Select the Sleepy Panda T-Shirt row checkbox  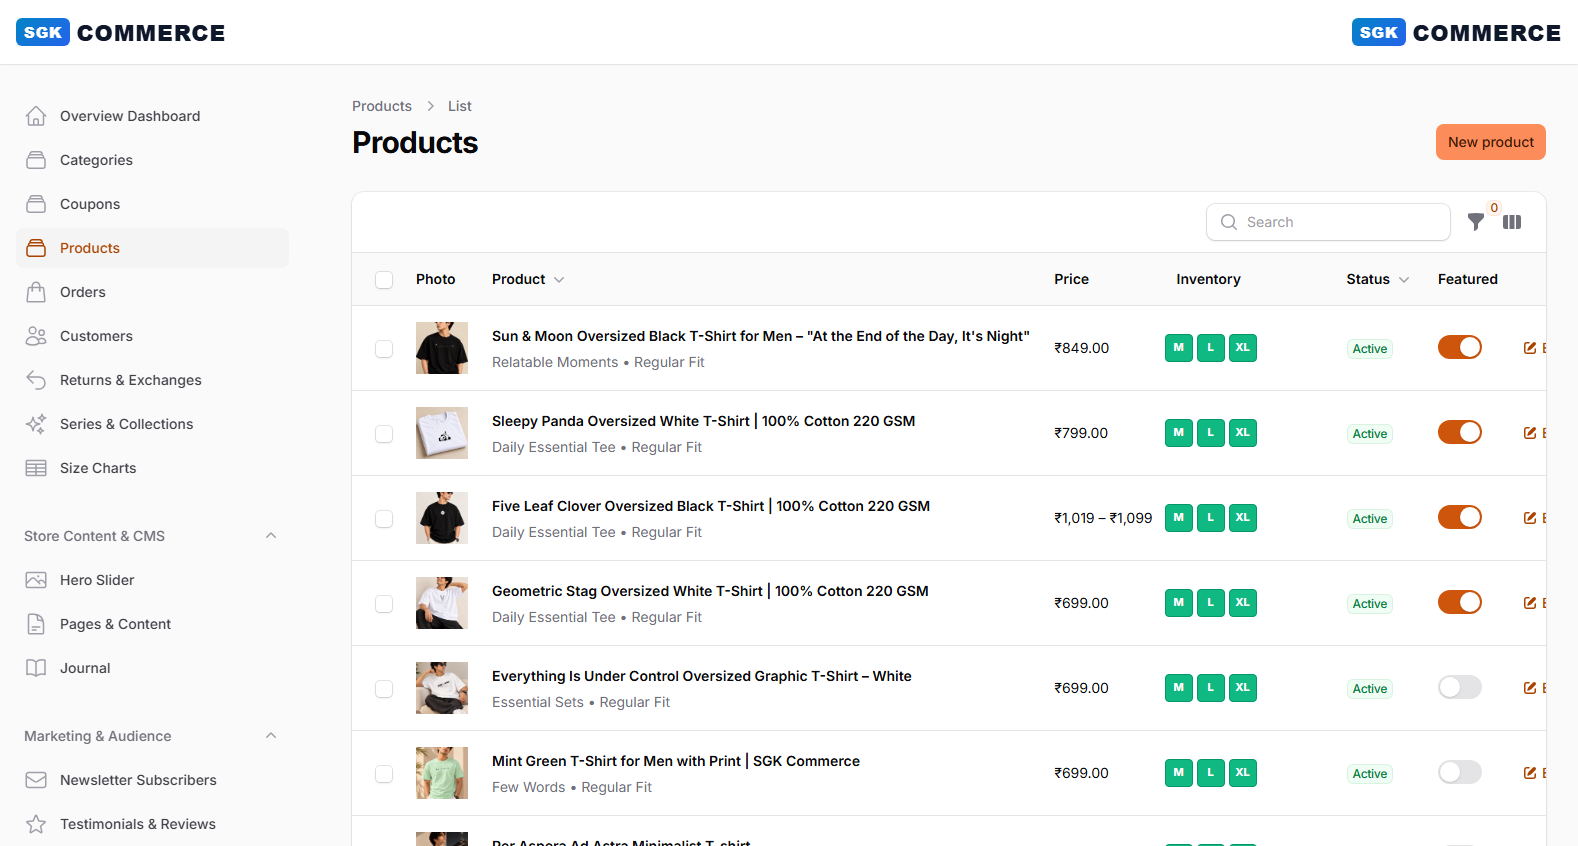(x=384, y=434)
